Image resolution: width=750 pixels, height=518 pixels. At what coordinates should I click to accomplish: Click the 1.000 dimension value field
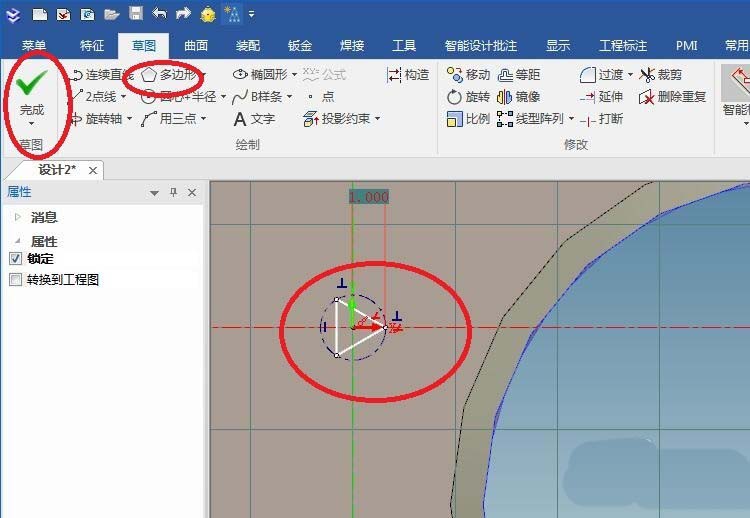click(368, 197)
